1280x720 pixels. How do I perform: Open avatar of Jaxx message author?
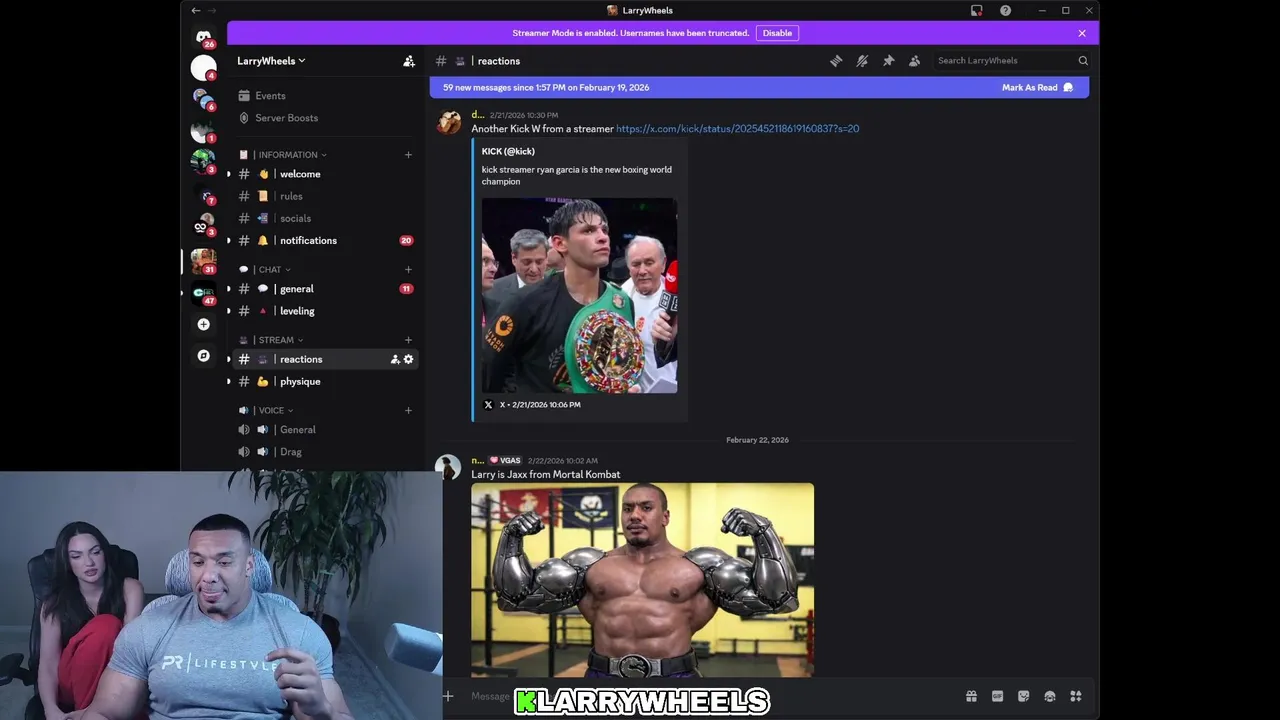click(x=448, y=467)
